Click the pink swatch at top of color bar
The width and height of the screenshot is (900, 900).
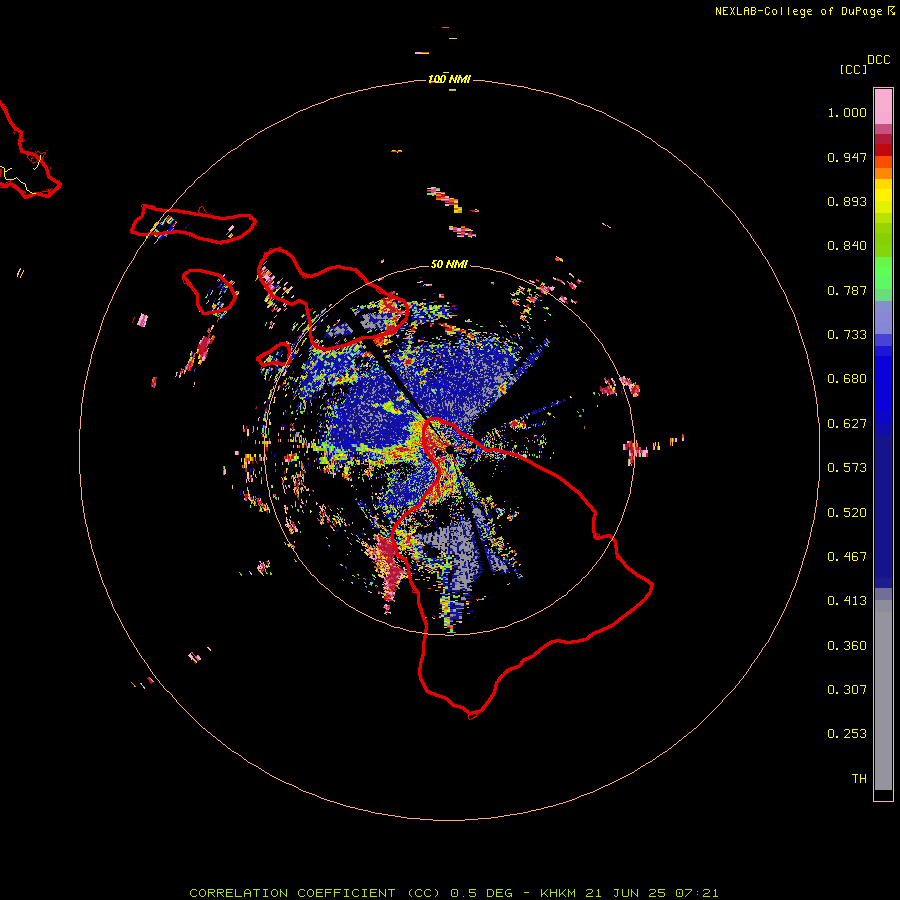pyautogui.click(x=883, y=107)
